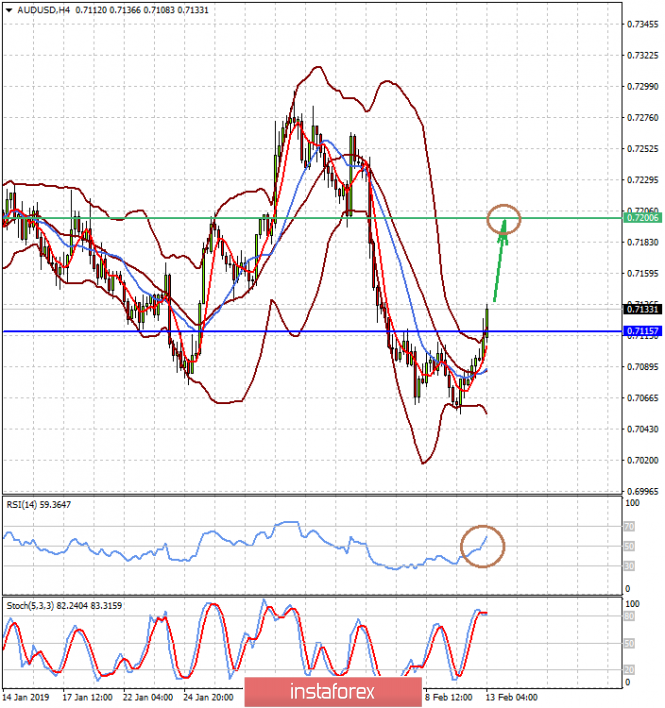Screen dimensions: 665x708
Task: Select the 13 Feb 04:00 time label
Action: point(512,698)
